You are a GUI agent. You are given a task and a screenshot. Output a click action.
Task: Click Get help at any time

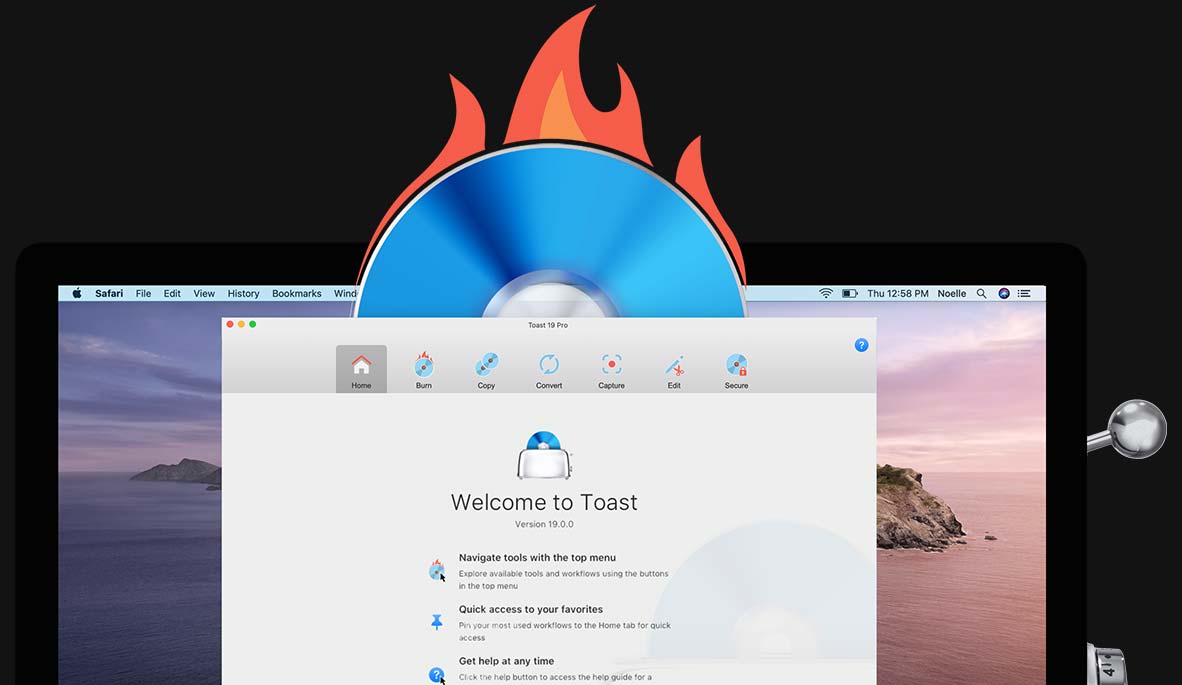tap(506, 661)
